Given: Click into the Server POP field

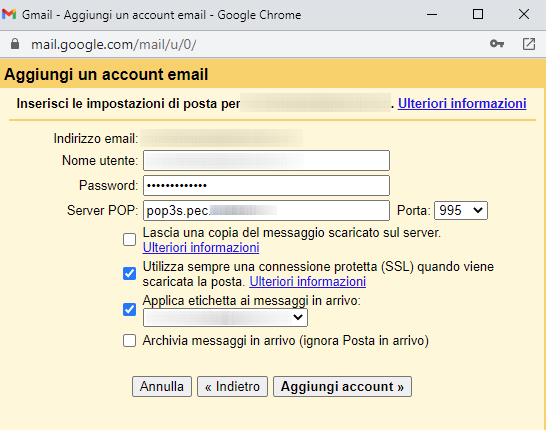Looking at the screenshot, I should pyautogui.click(x=266, y=210).
